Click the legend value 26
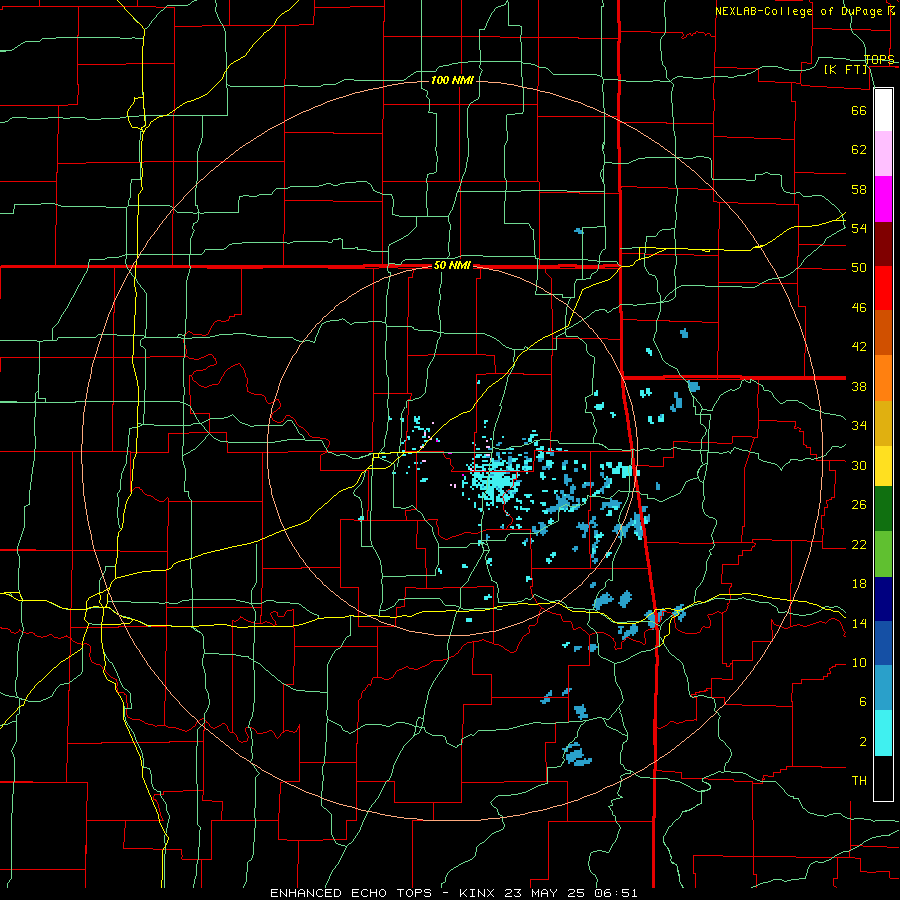Viewport: 900px width, 900px height. (859, 505)
